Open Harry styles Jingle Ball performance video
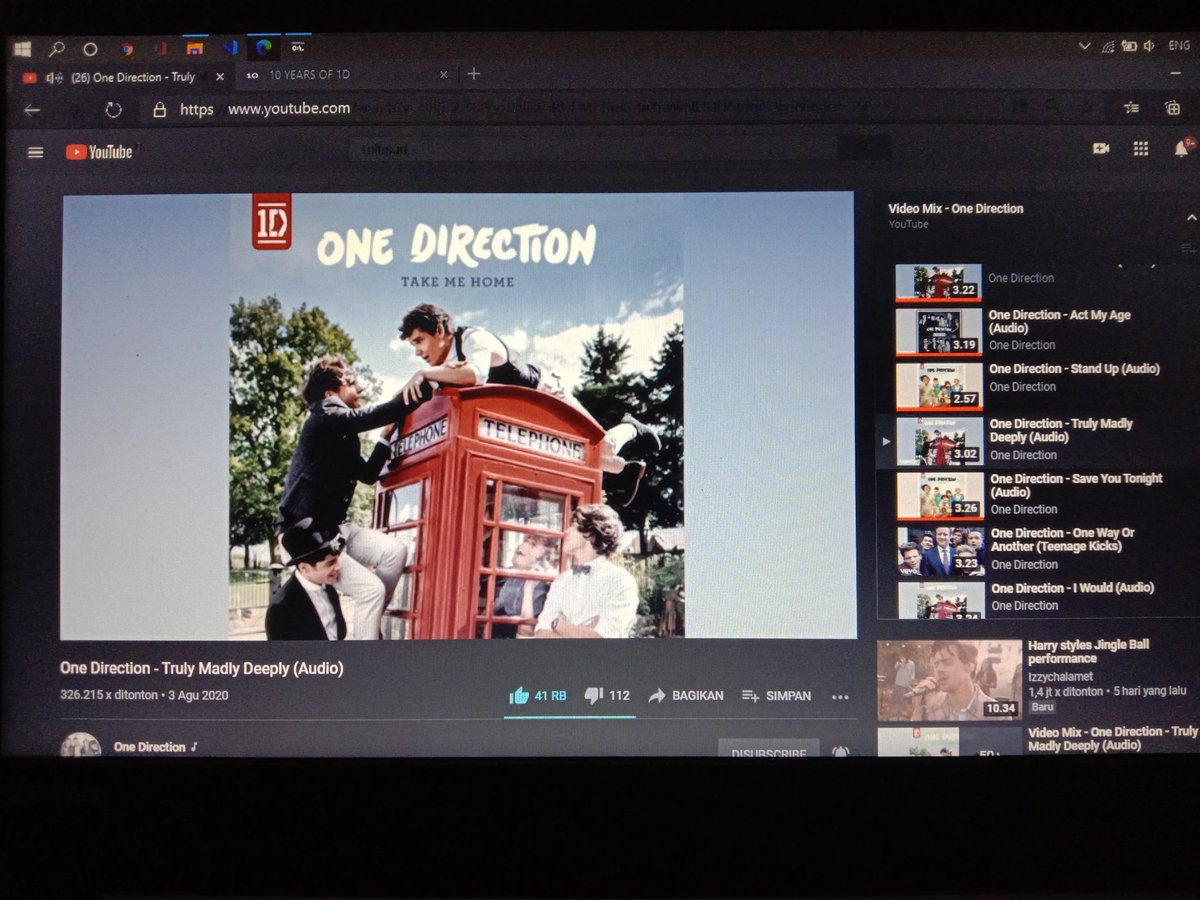Screen dimensions: 1200x900 (x=1088, y=652)
